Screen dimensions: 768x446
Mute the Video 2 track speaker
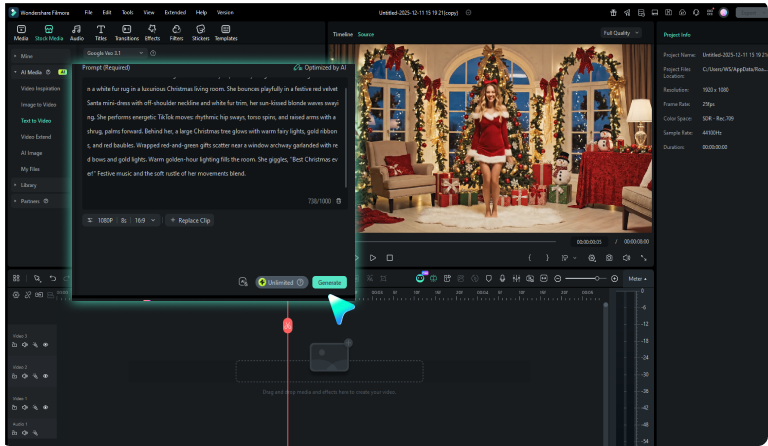(x=25, y=376)
